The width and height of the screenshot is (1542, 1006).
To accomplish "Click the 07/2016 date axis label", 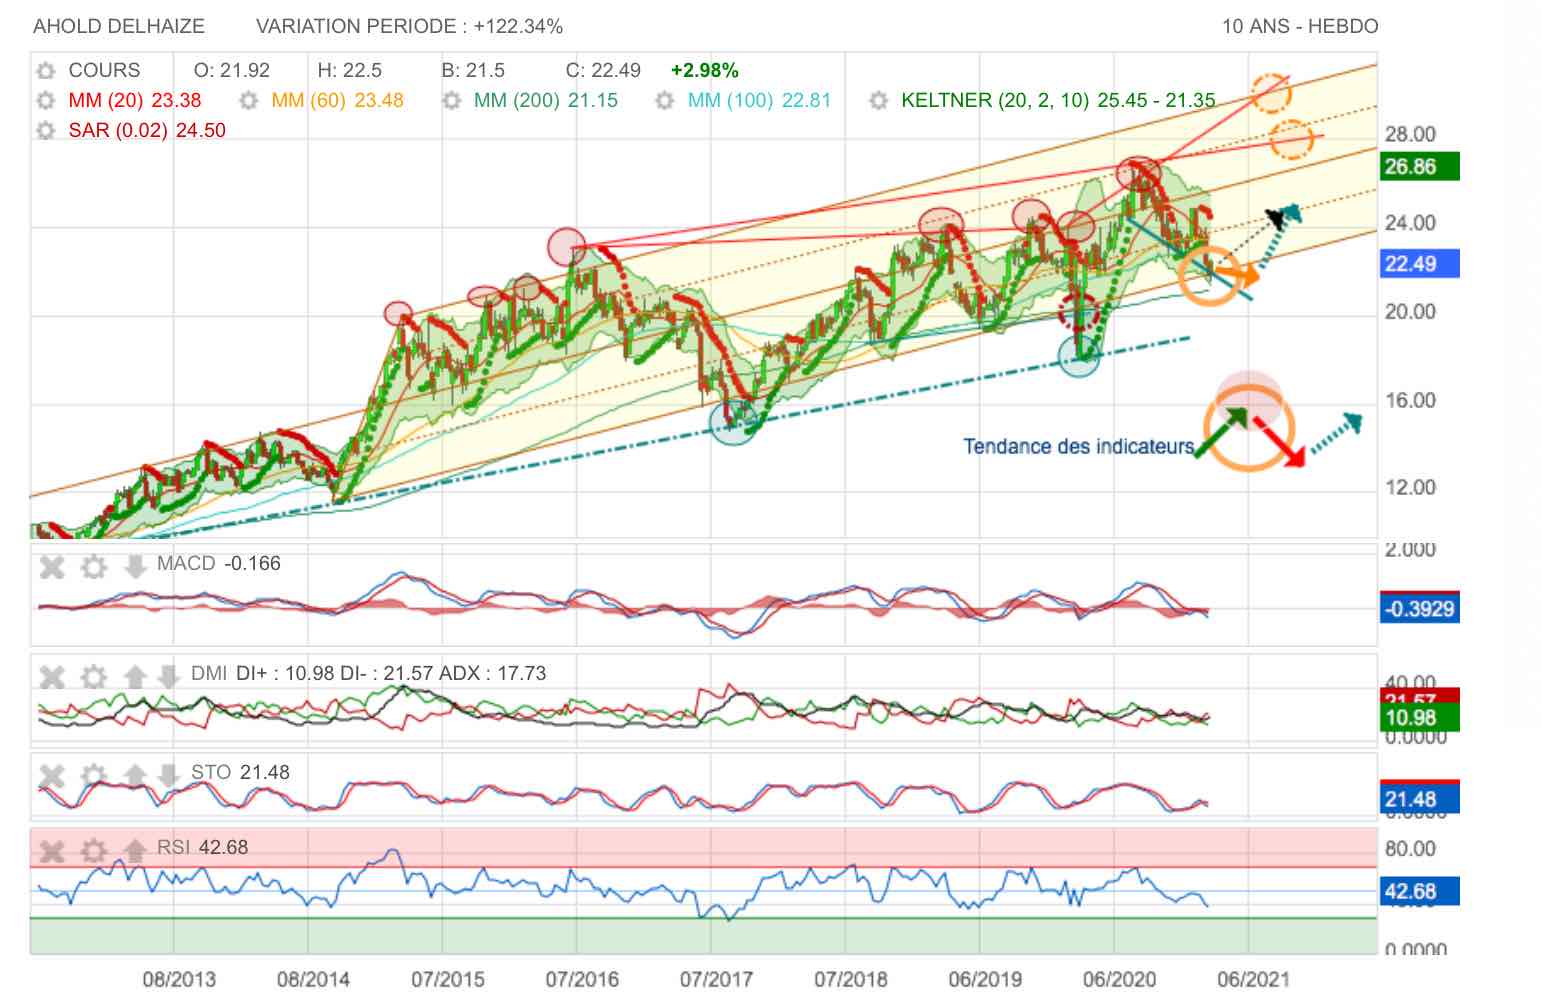I will (582, 980).
